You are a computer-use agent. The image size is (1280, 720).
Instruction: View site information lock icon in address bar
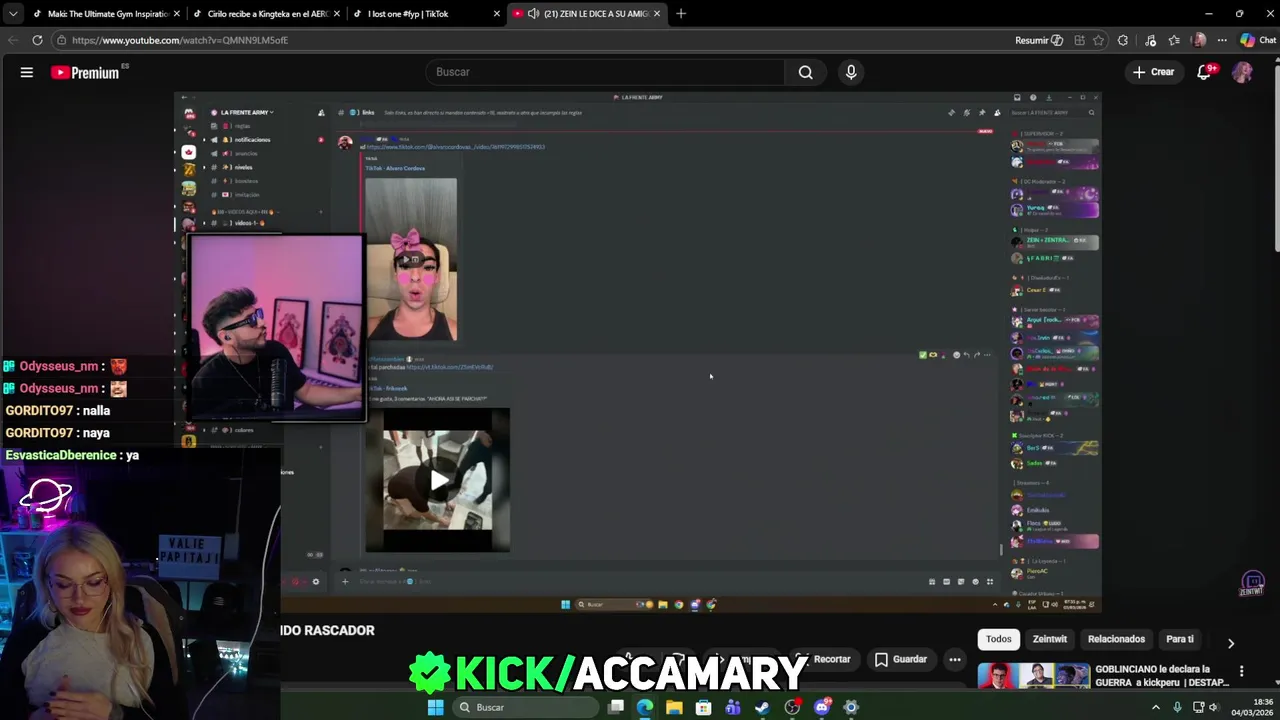point(61,40)
